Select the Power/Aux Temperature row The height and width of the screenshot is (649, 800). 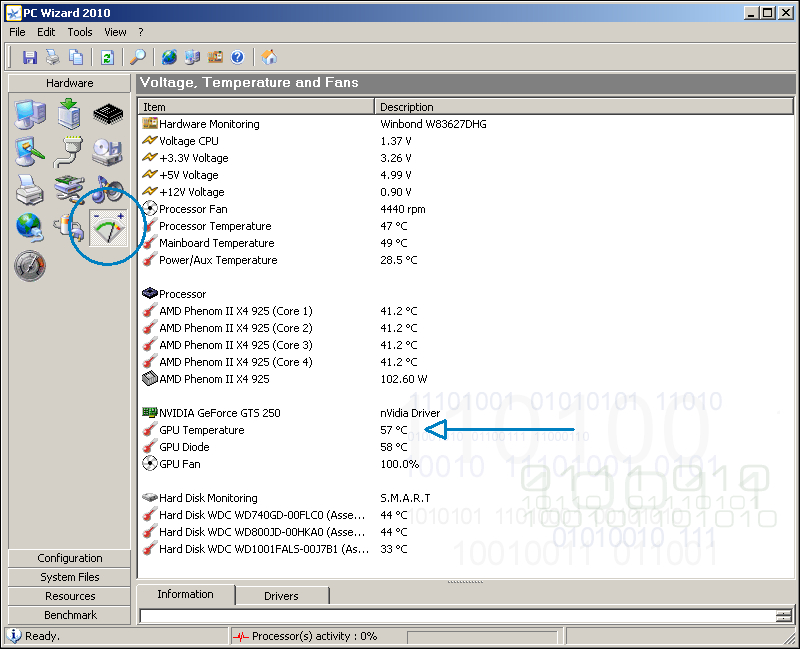[x=466, y=260]
